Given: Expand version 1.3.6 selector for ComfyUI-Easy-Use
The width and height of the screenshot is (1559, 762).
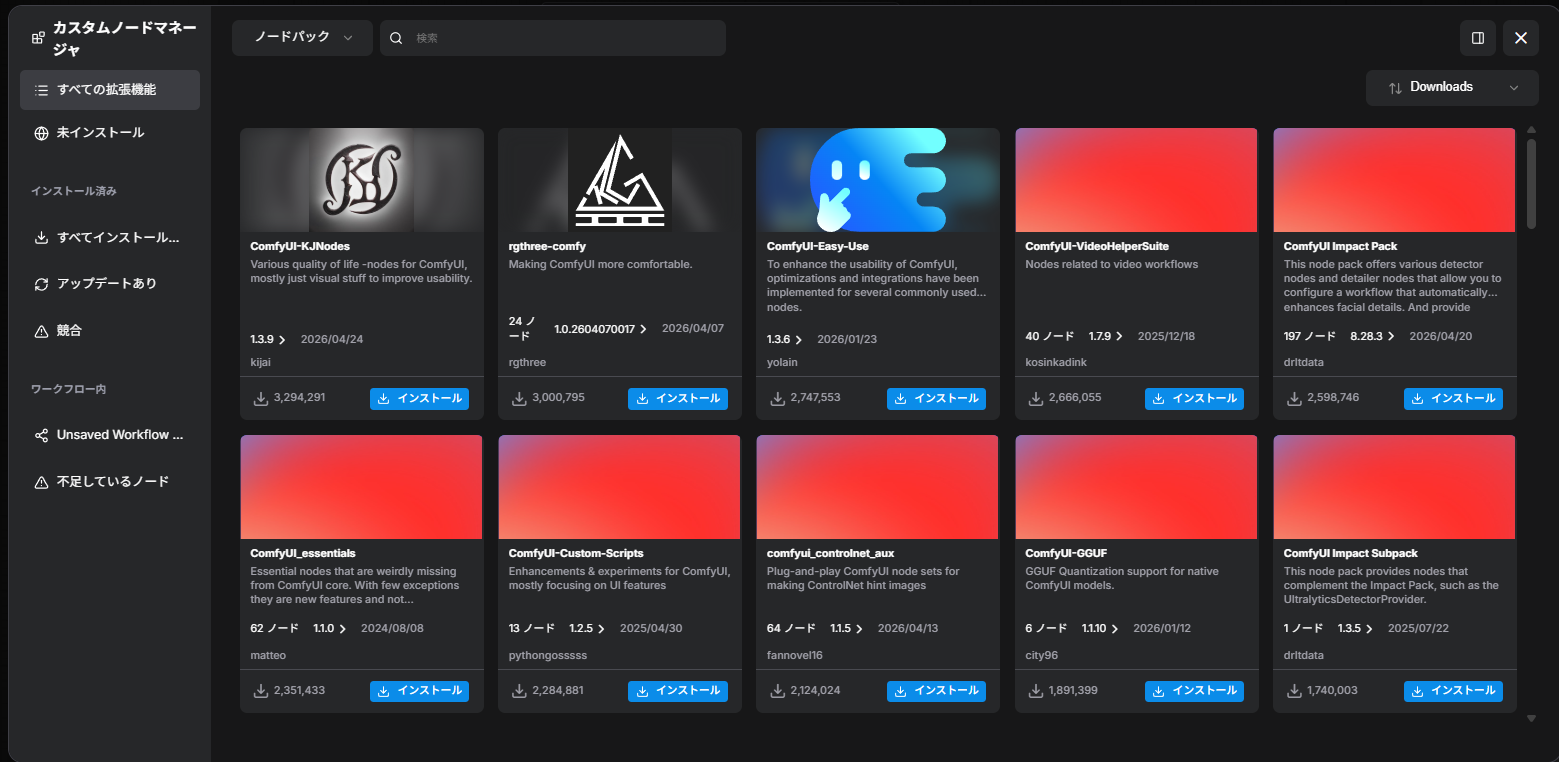Looking at the screenshot, I should [785, 340].
